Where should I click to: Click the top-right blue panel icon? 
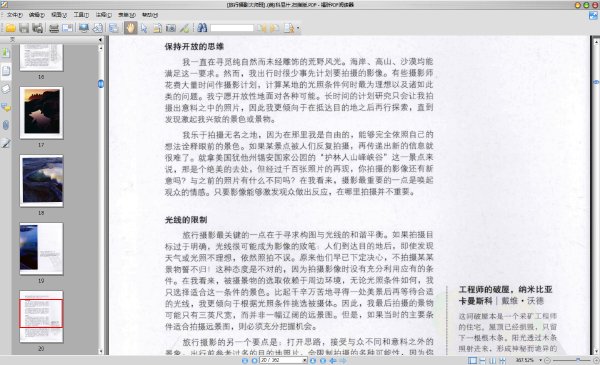coord(593,15)
